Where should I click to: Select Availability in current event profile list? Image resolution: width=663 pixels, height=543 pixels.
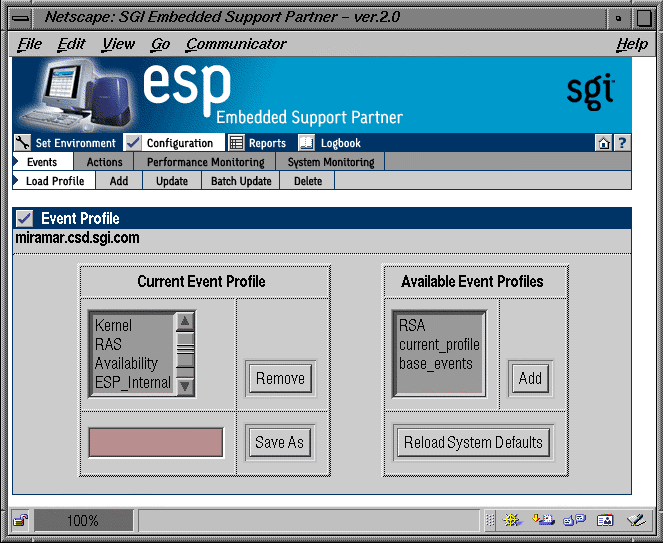pyautogui.click(x=132, y=363)
